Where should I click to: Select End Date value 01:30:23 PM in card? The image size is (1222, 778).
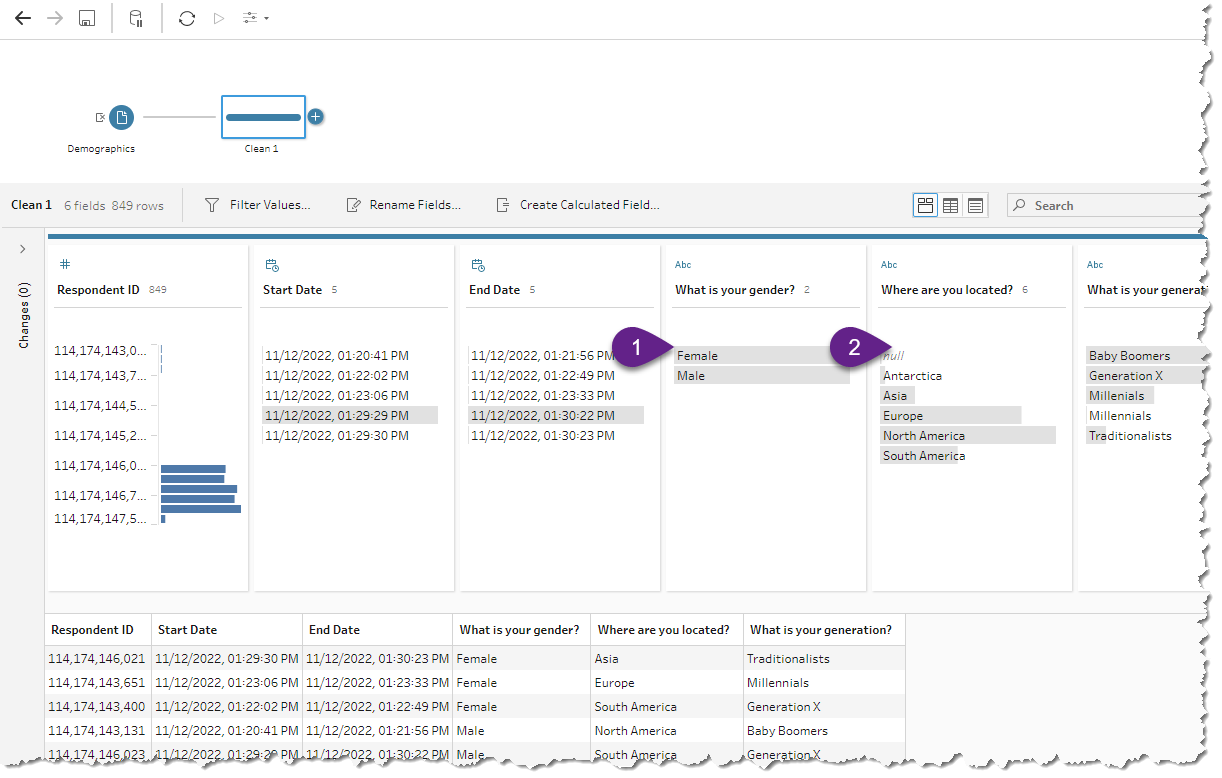(x=543, y=436)
